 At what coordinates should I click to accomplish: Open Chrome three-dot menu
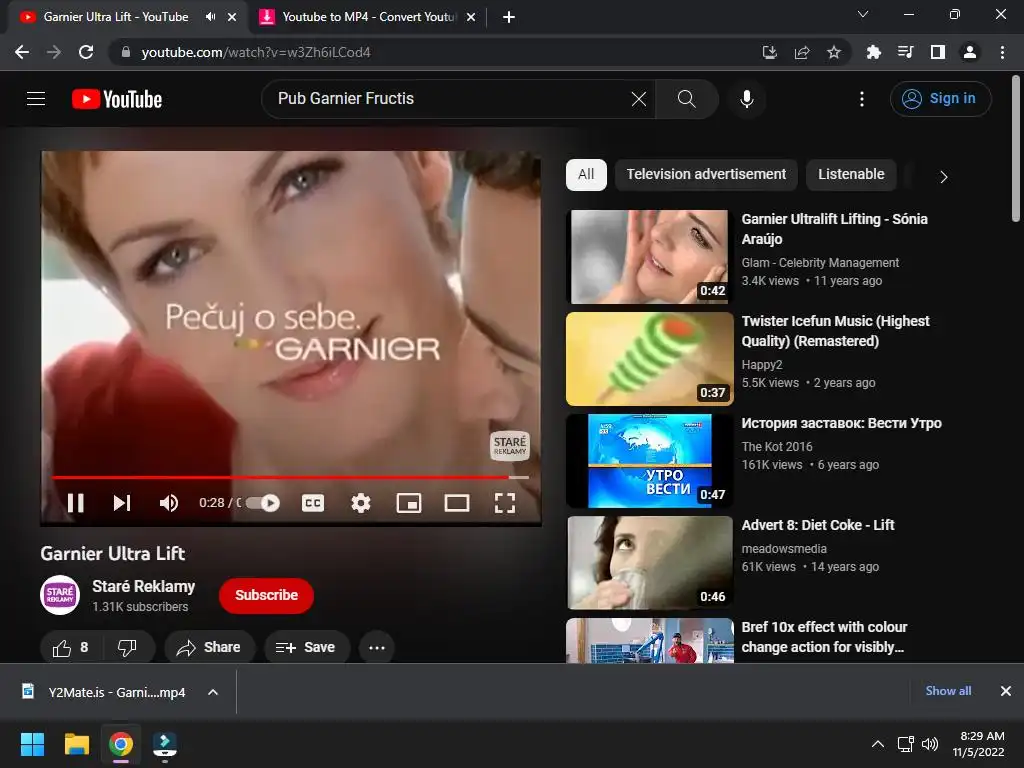(1002, 52)
